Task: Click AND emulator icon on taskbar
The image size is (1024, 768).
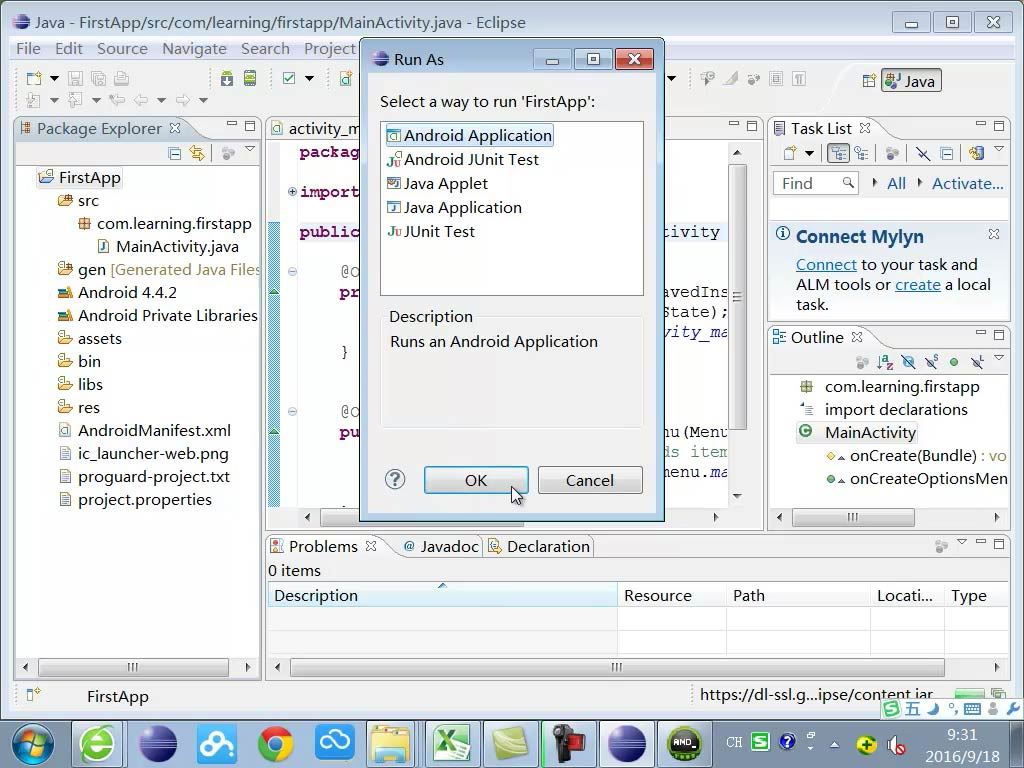Action: [x=684, y=744]
